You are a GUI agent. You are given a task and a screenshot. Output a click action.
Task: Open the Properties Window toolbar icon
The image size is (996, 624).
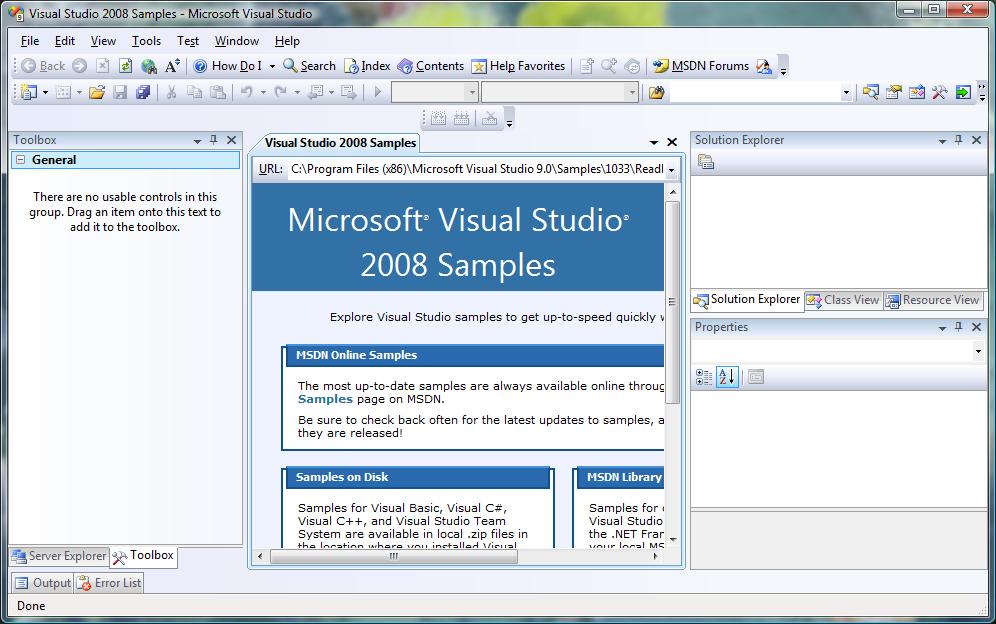(894, 93)
